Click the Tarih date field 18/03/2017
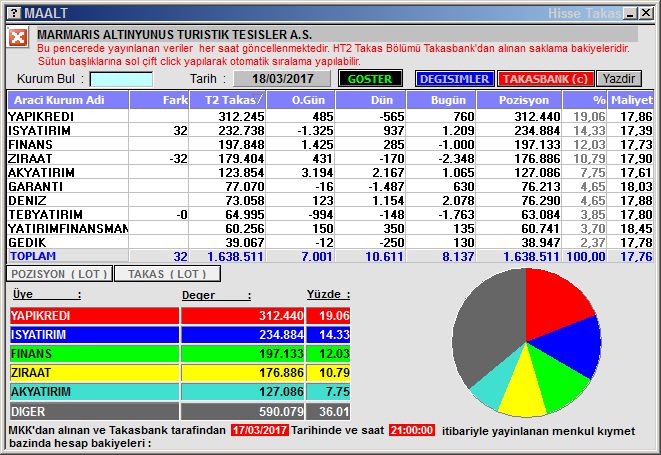 click(x=282, y=79)
